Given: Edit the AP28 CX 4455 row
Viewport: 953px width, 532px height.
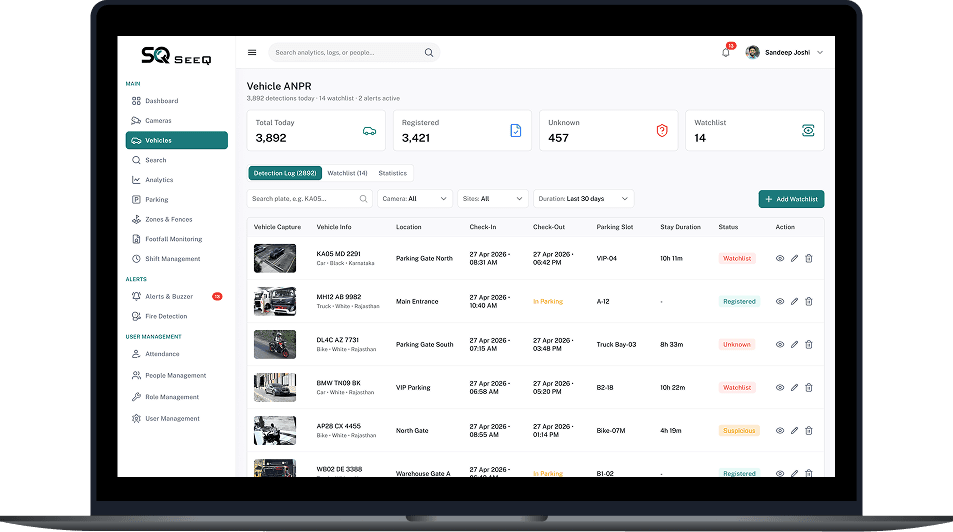Looking at the screenshot, I should pos(794,430).
